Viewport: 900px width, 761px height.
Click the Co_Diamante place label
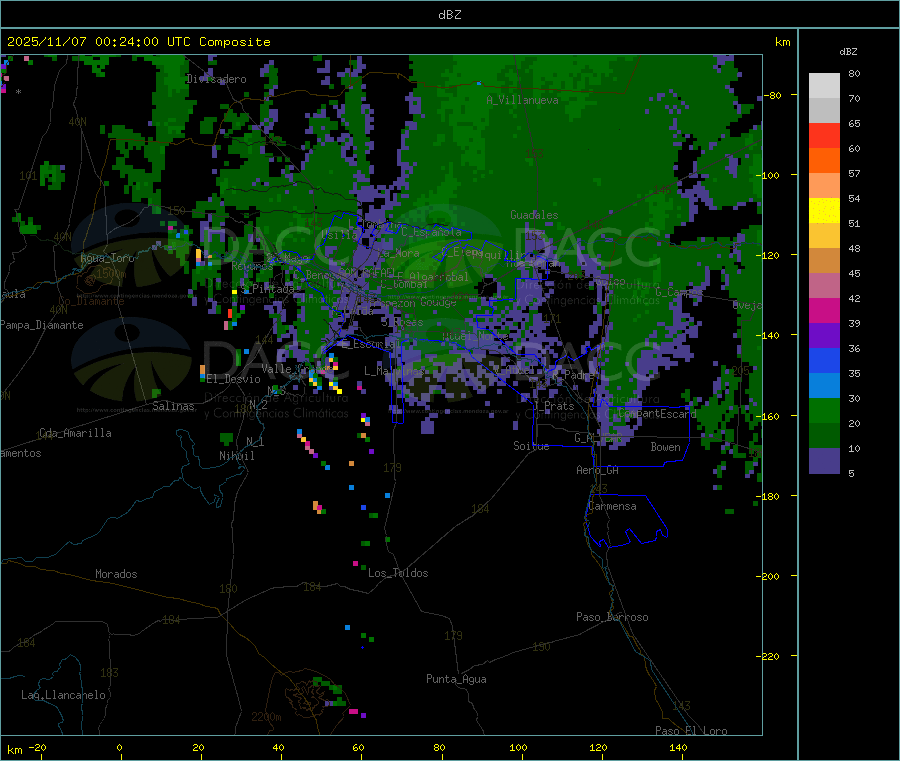pos(91,301)
